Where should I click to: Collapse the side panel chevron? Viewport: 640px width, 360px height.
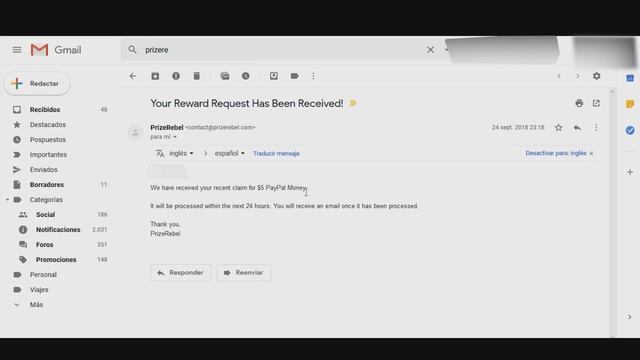629,317
